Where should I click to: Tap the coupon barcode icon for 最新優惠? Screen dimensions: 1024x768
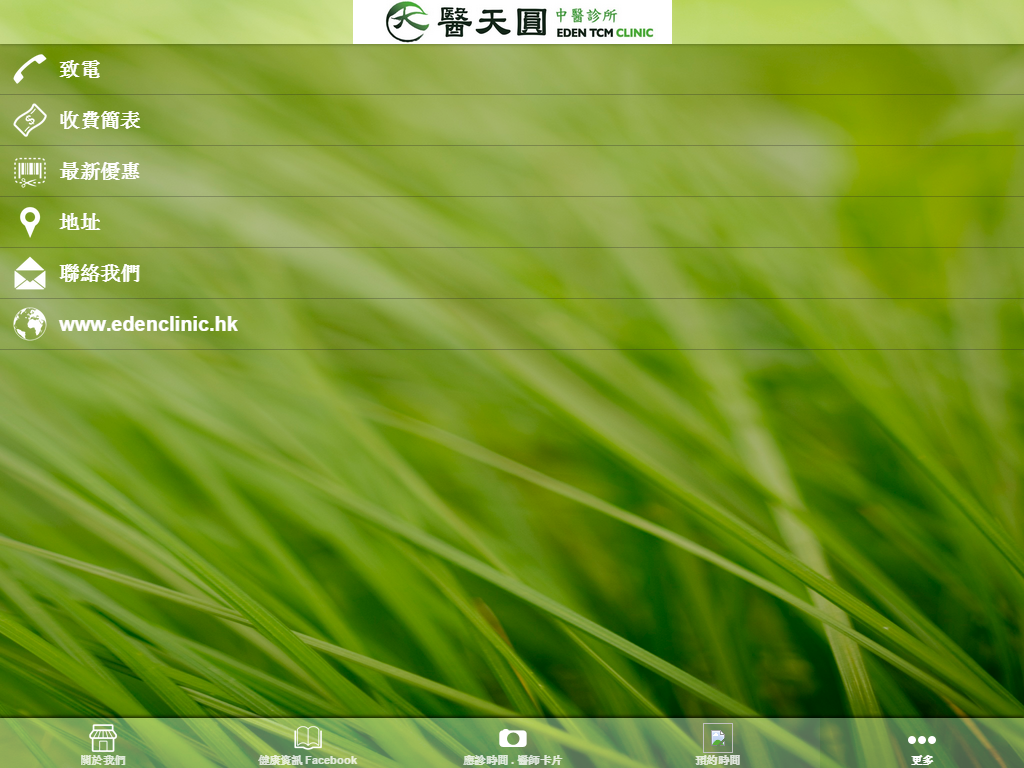(30, 172)
